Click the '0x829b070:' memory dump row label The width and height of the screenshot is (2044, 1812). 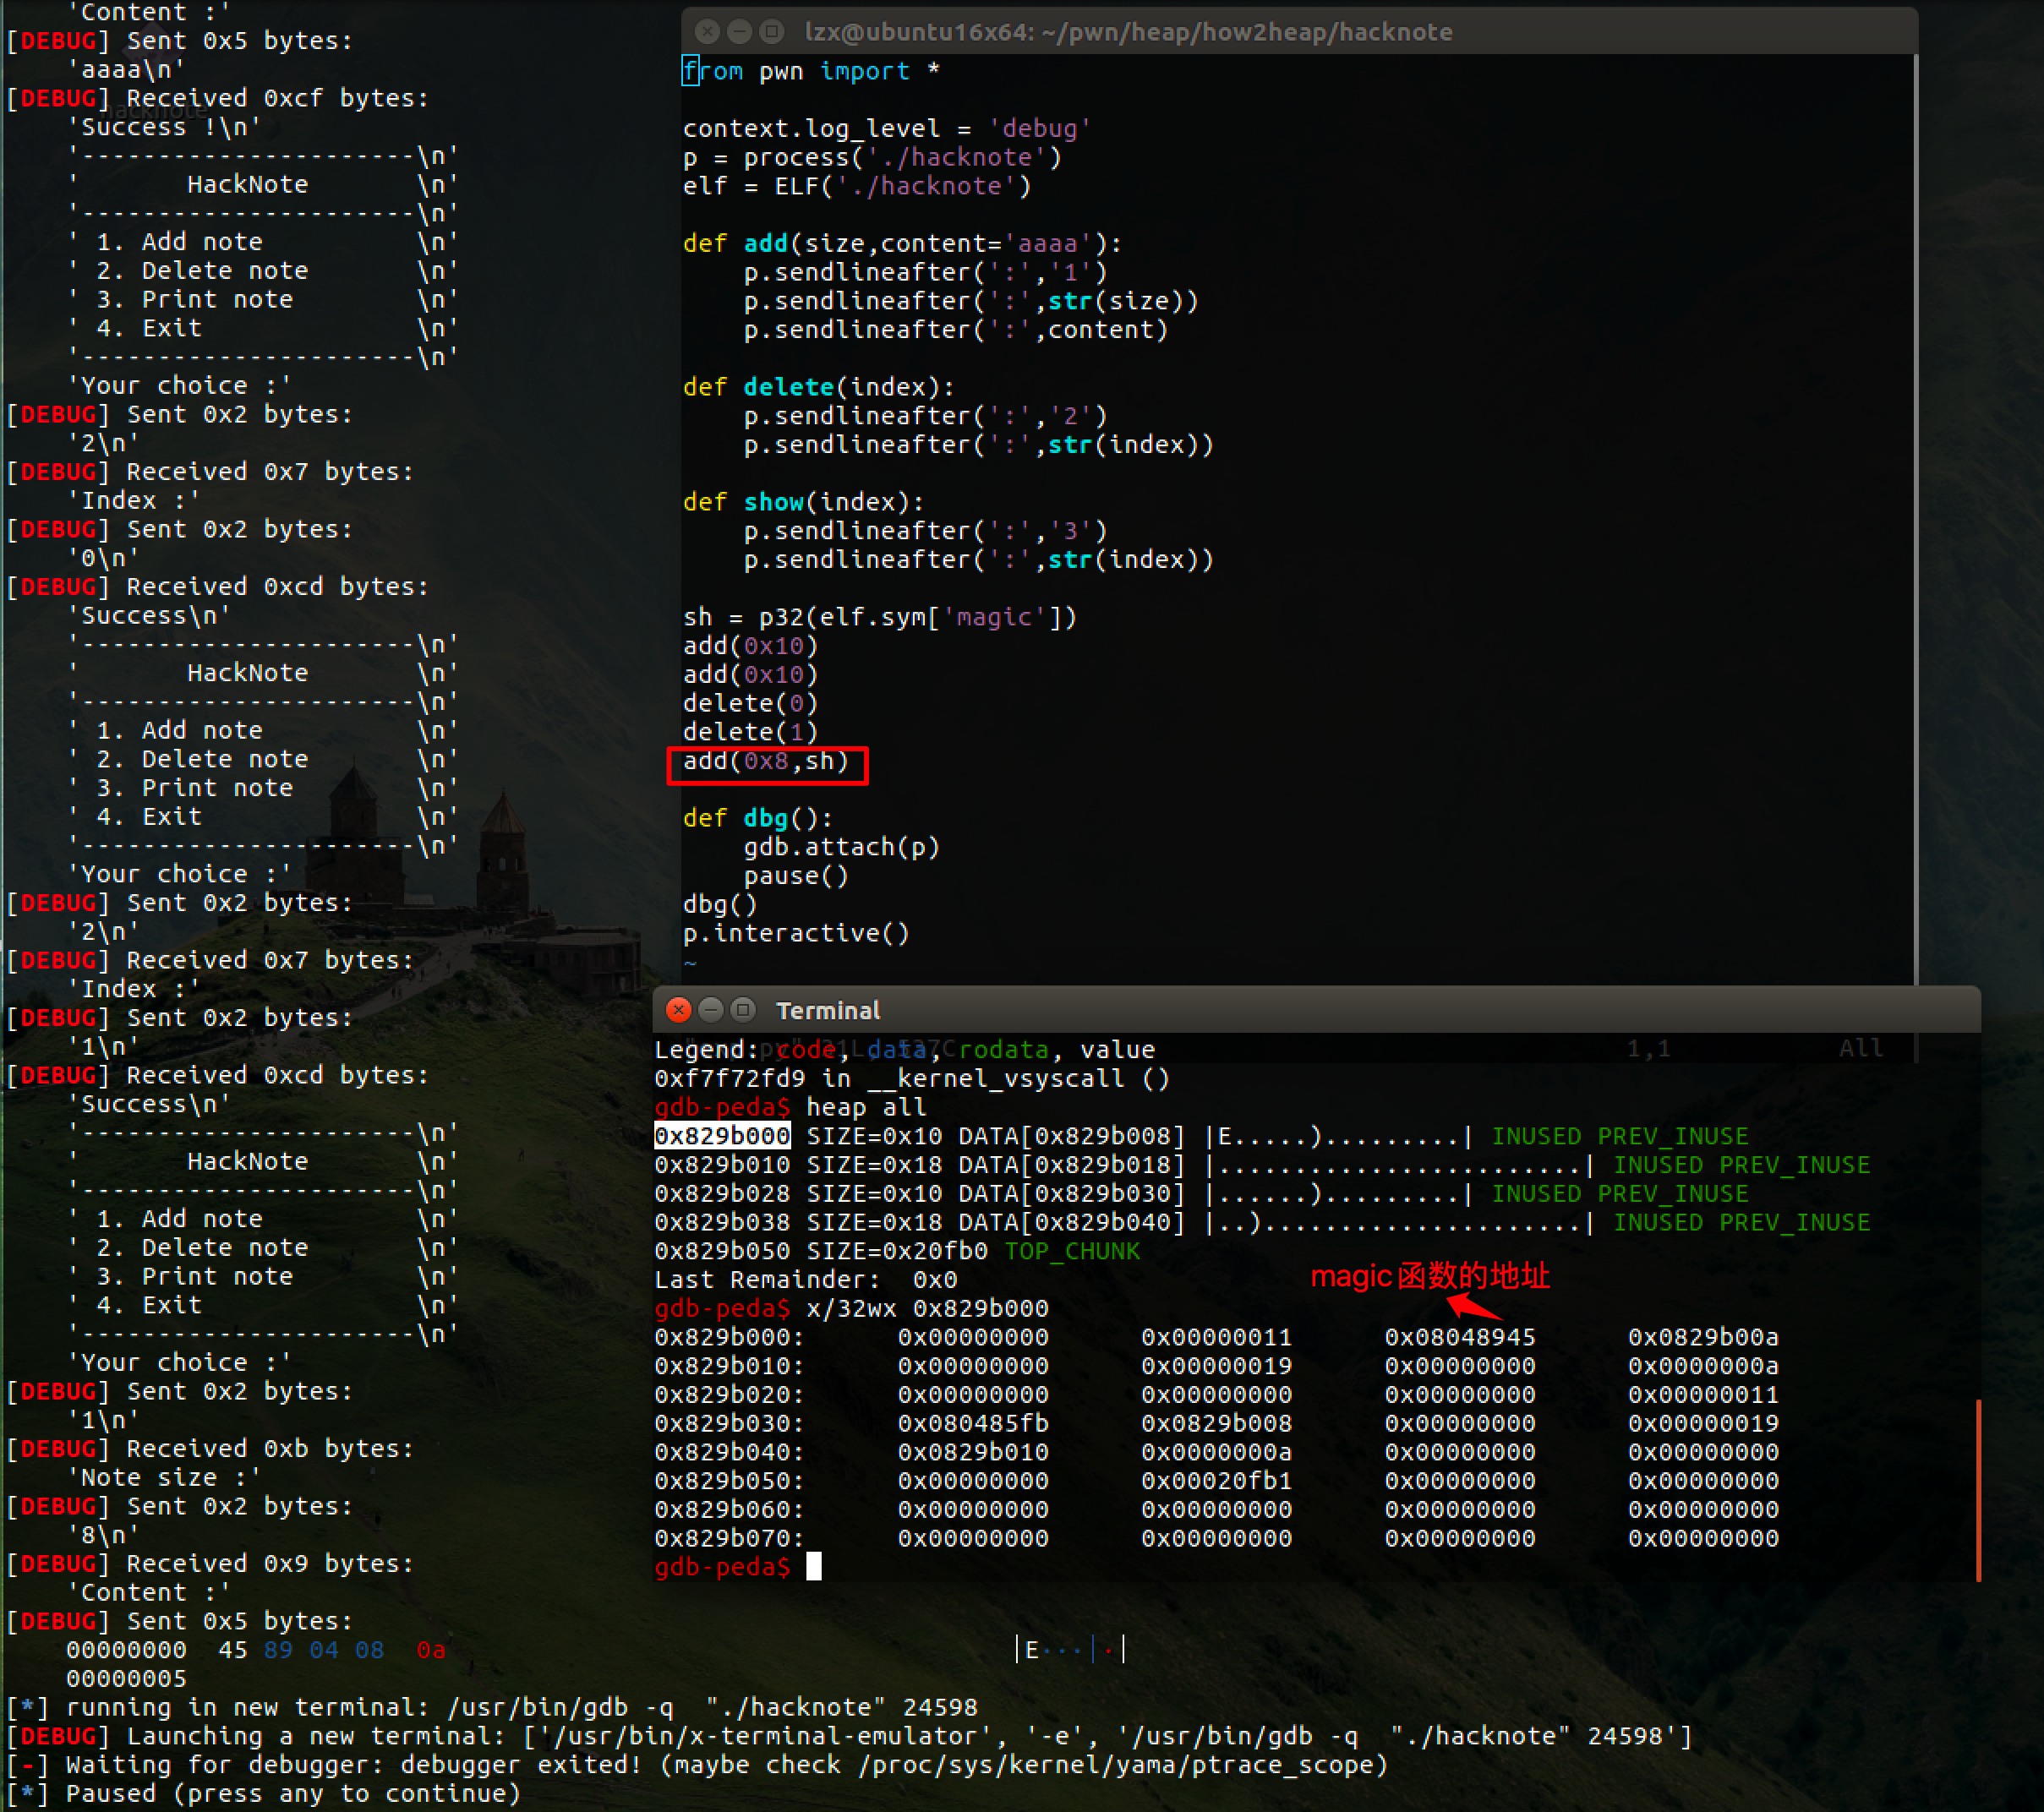729,1538
